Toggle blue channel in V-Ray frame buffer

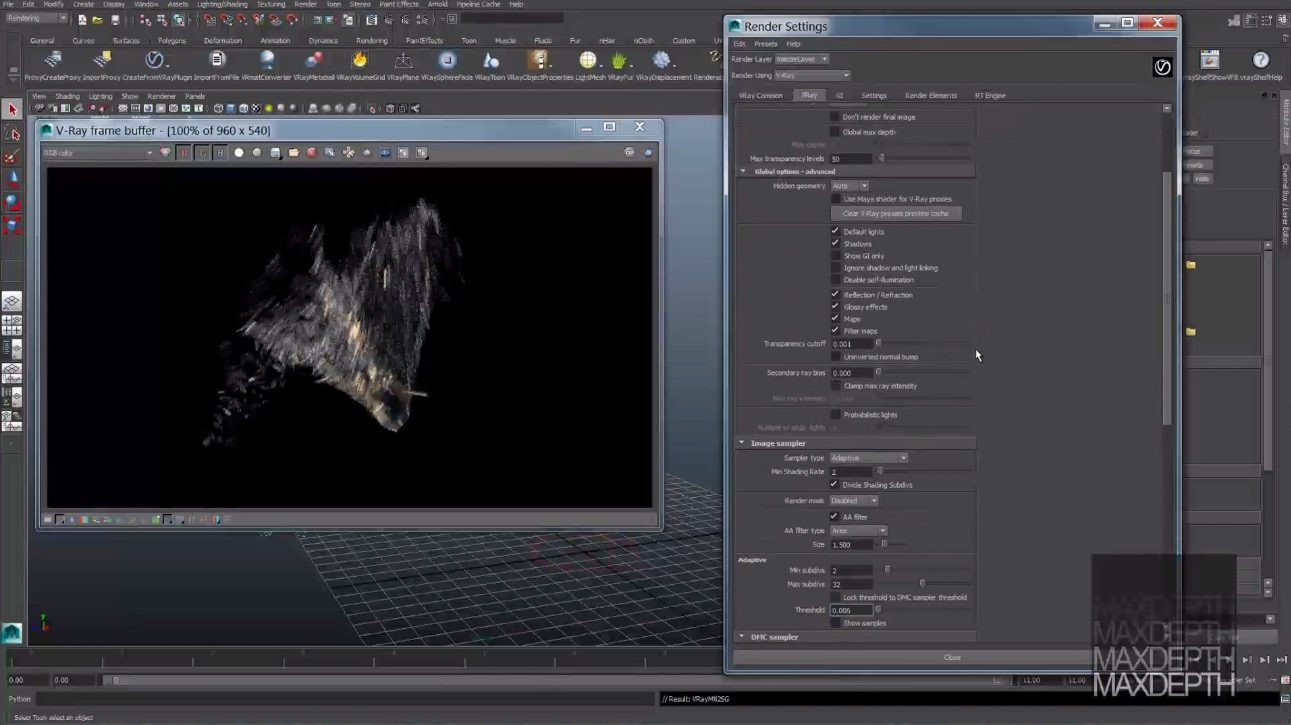click(220, 153)
